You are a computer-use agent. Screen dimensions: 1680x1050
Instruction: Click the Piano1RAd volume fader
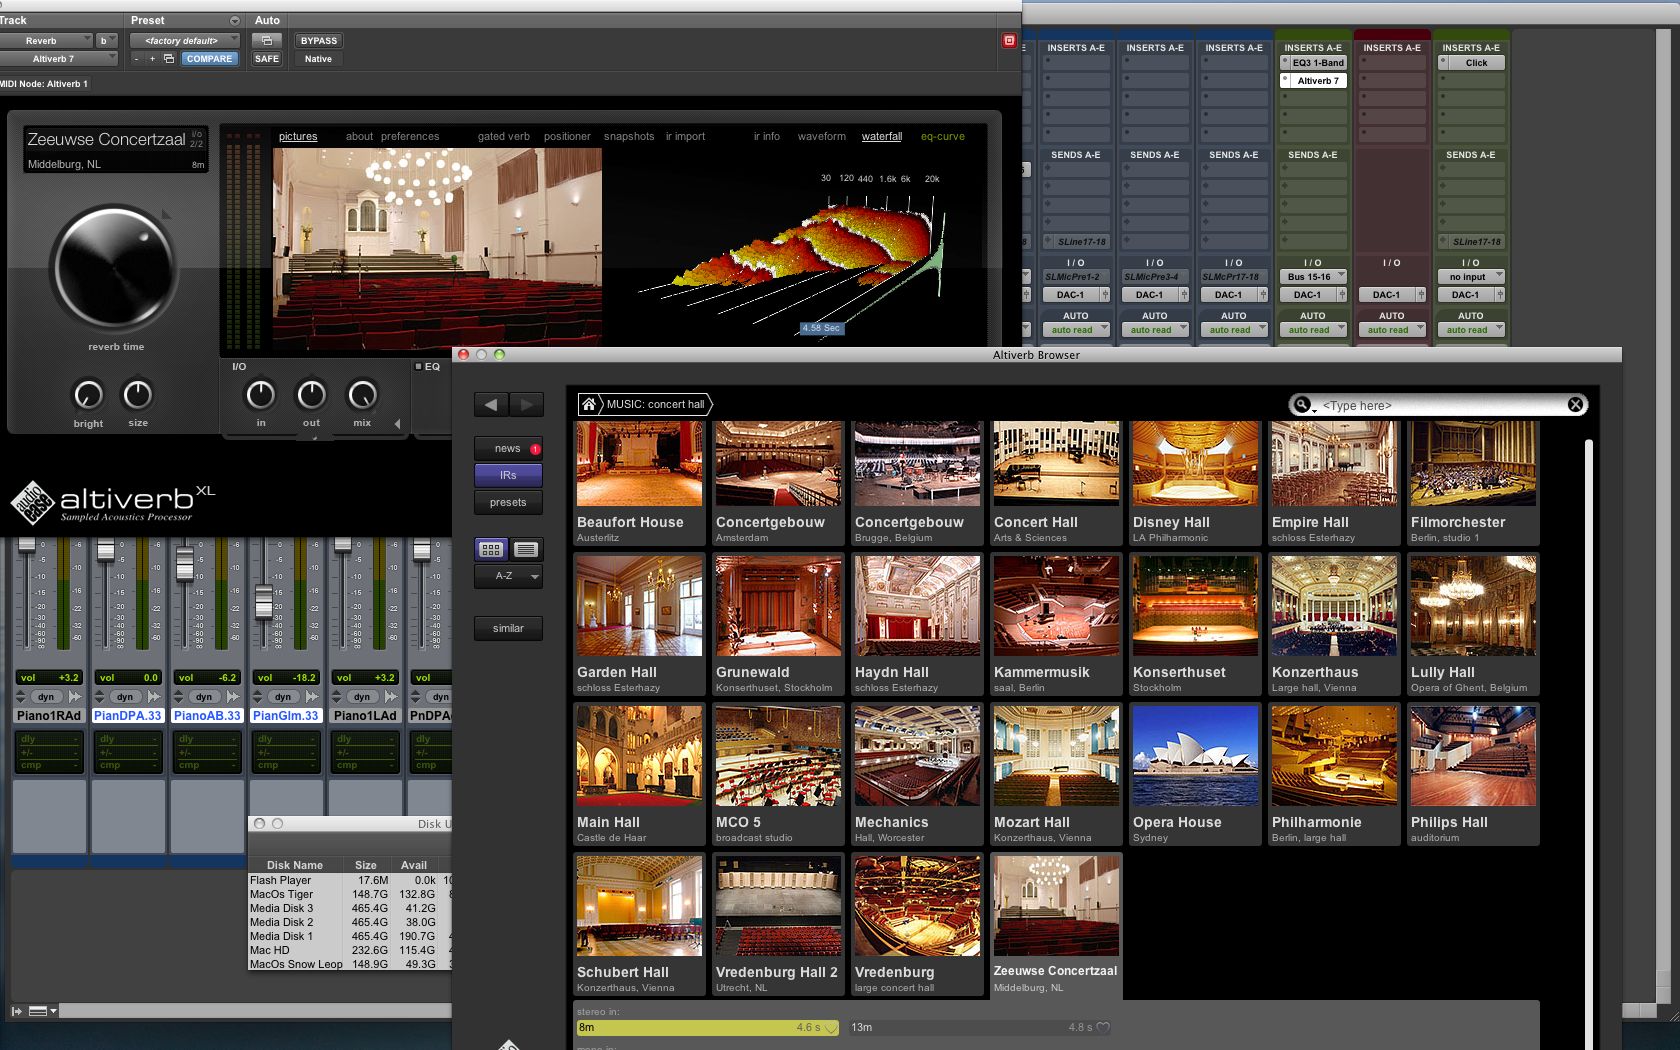[x=27, y=546]
